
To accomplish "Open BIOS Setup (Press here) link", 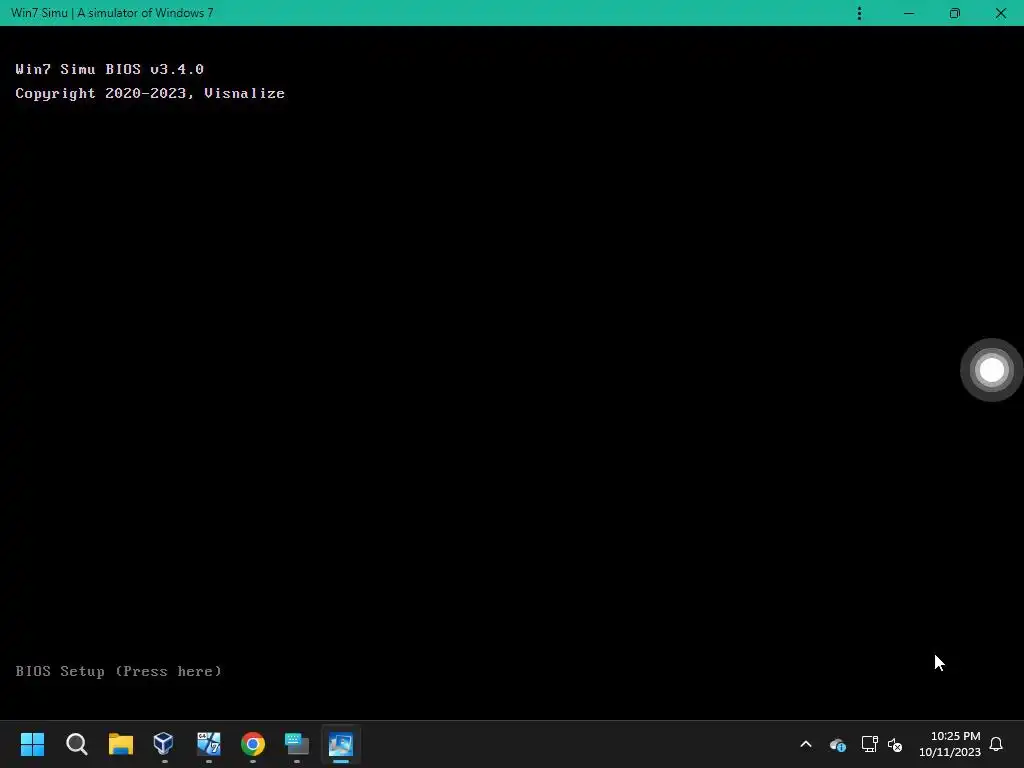I will click(x=118, y=671).
